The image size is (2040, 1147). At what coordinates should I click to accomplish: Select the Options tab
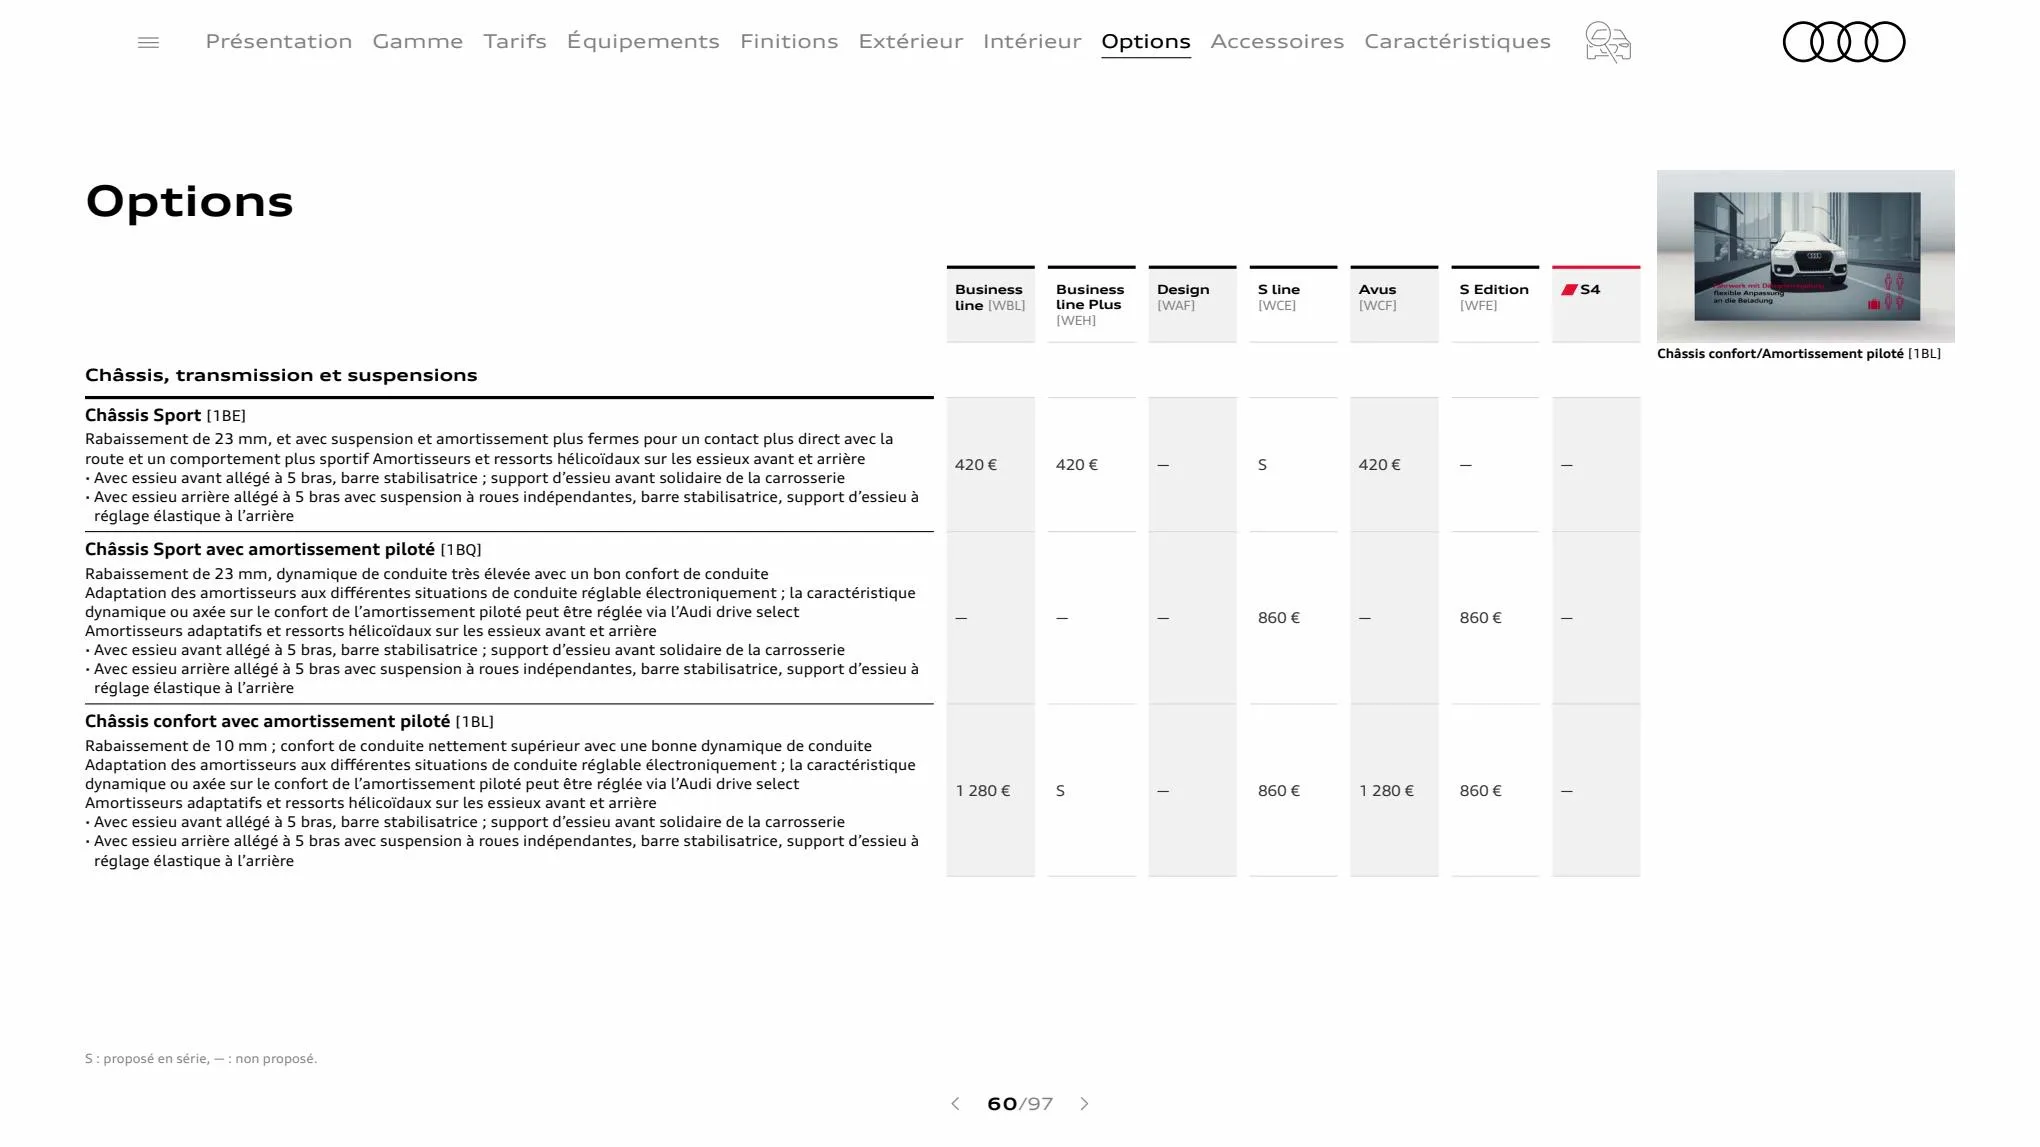(x=1146, y=42)
